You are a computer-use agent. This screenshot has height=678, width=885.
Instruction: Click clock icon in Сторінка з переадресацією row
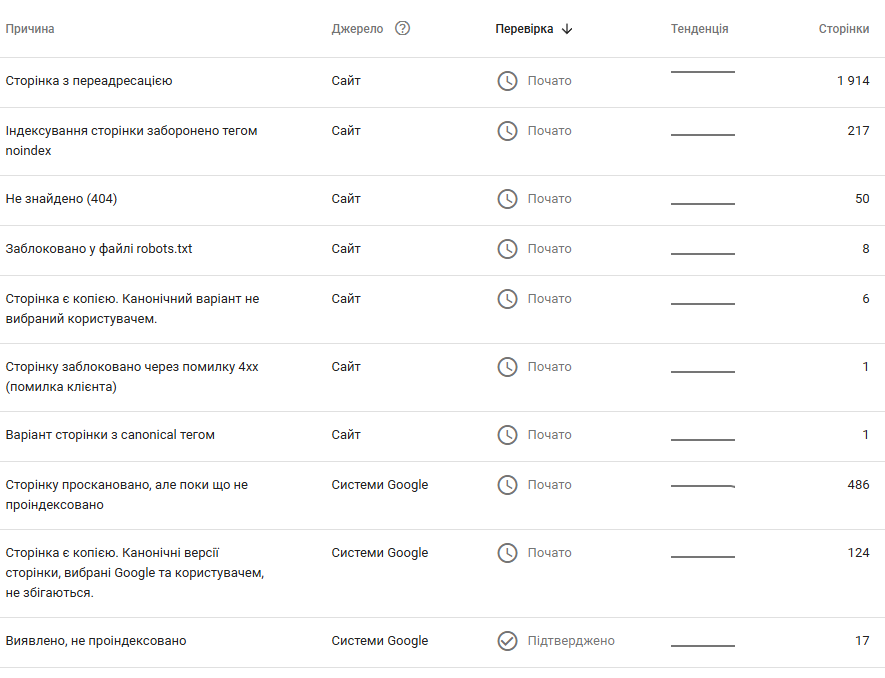point(507,81)
